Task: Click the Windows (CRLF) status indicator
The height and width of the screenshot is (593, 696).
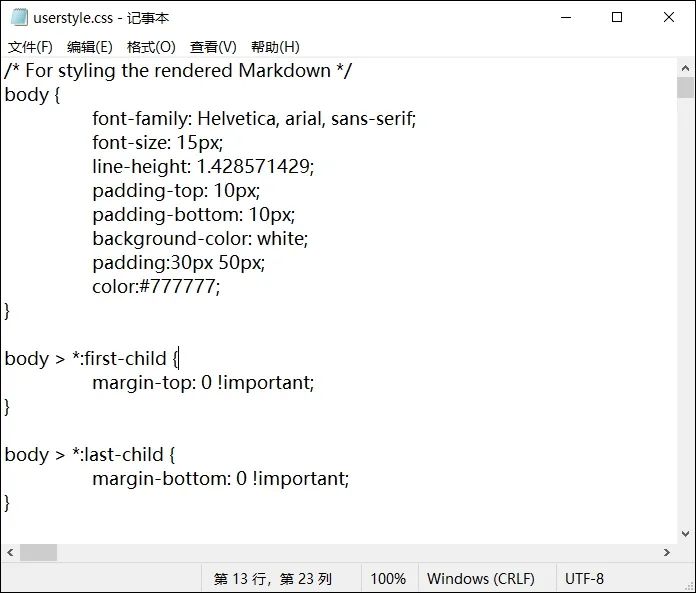Action: pyautogui.click(x=480, y=578)
